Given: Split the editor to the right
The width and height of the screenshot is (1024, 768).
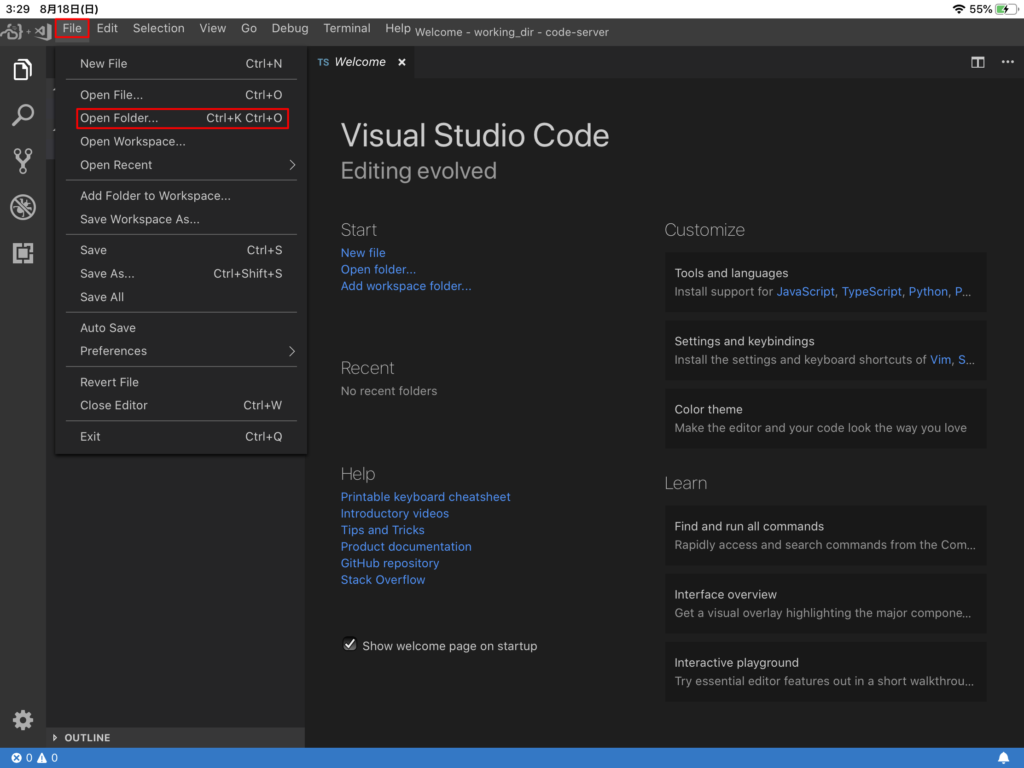Looking at the screenshot, I should tap(977, 62).
